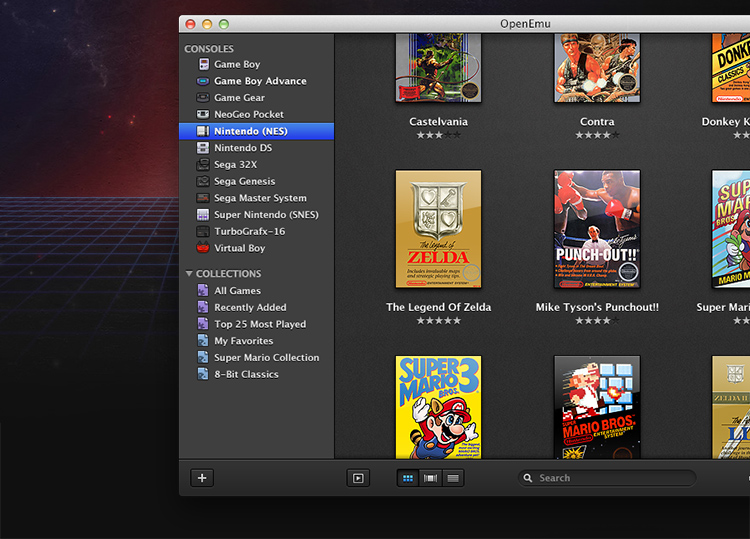Screen dimensions: 750x539
Task: Click the Virtual Boy console icon
Action: 203,248
